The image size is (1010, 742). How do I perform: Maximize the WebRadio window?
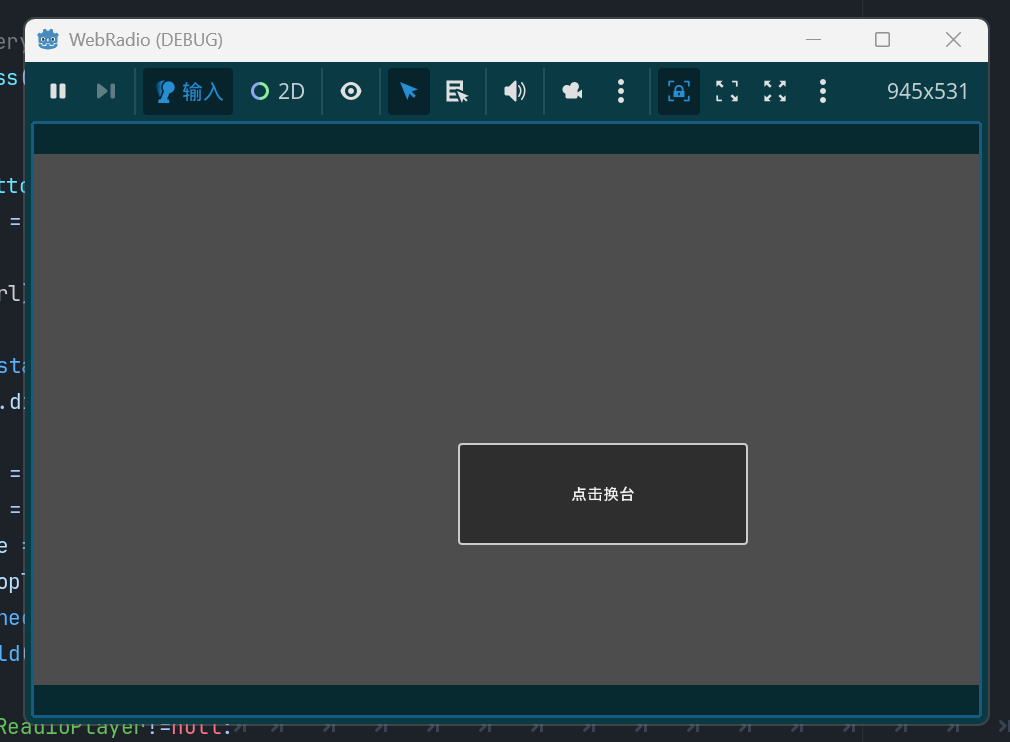[882, 40]
